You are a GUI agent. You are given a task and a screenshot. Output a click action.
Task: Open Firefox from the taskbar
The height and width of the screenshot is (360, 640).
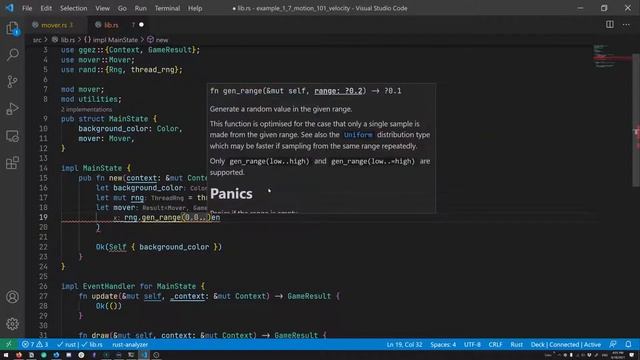point(19,355)
